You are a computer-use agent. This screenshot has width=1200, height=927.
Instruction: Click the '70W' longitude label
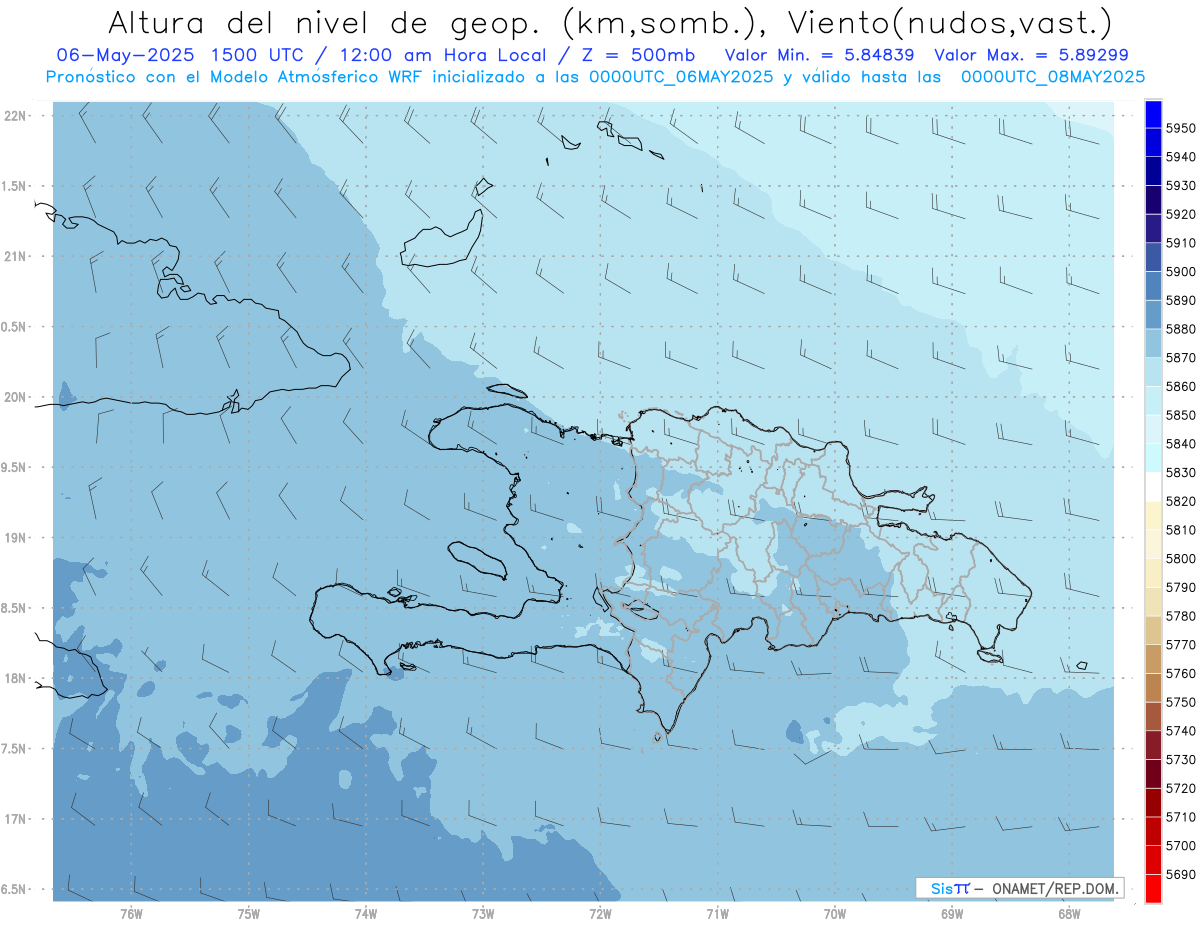pyautogui.click(x=835, y=914)
